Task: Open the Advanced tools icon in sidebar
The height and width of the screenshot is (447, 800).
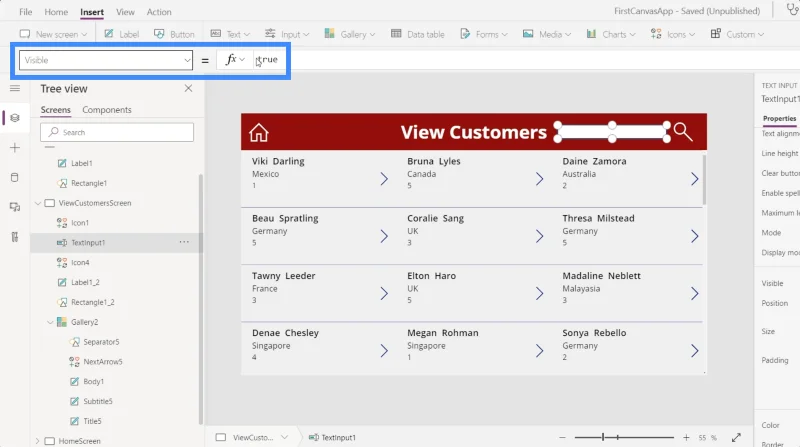Action: click(x=15, y=237)
